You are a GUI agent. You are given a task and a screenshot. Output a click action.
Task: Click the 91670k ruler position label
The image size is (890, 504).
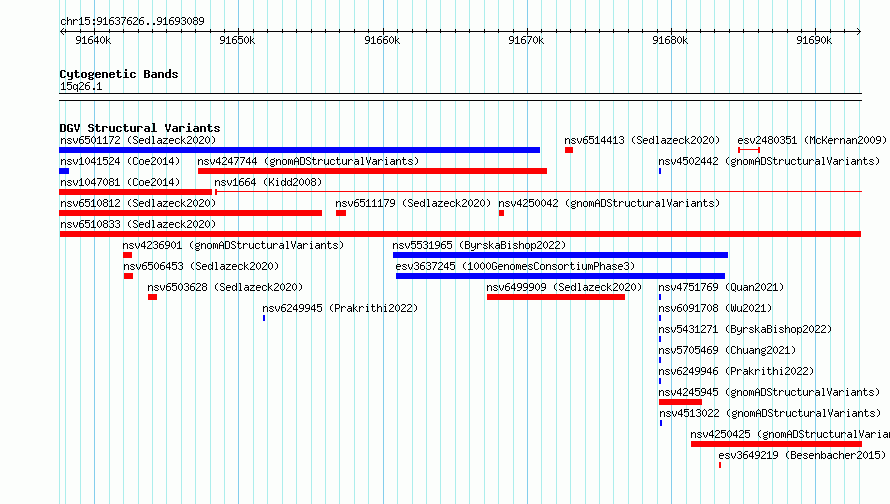[526, 40]
